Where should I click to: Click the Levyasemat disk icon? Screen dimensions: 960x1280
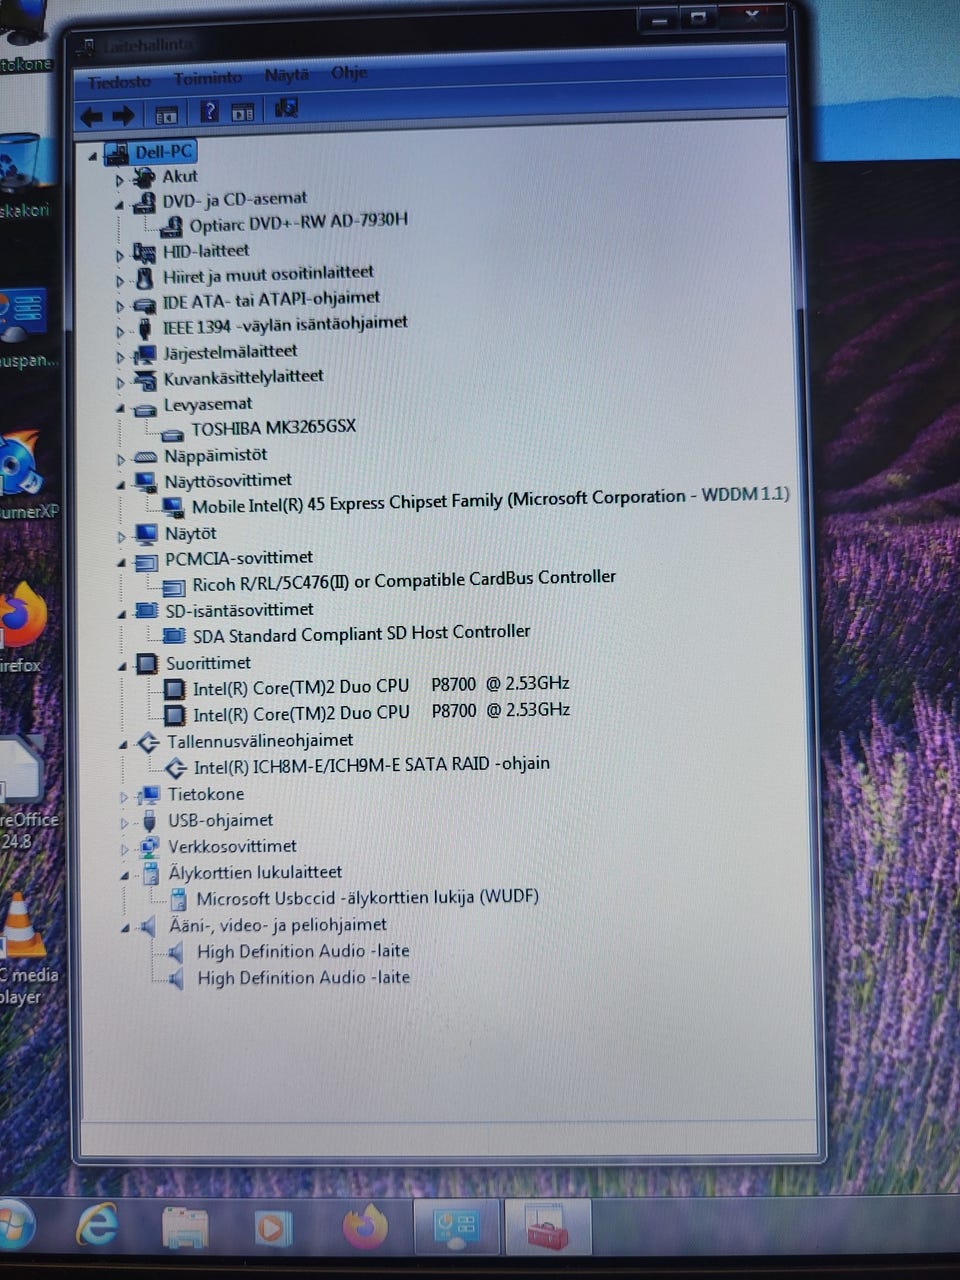coord(146,408)
